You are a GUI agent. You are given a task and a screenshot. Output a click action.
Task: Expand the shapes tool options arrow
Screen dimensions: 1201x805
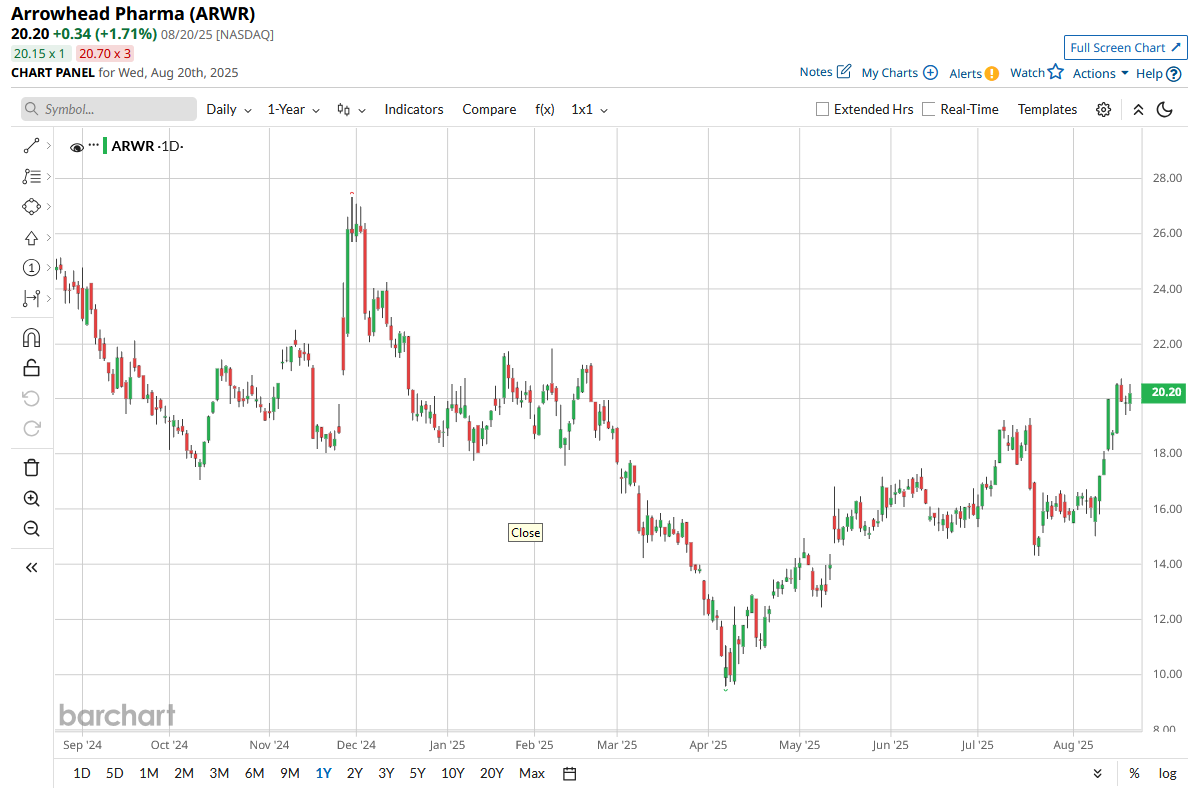(48, 207)
